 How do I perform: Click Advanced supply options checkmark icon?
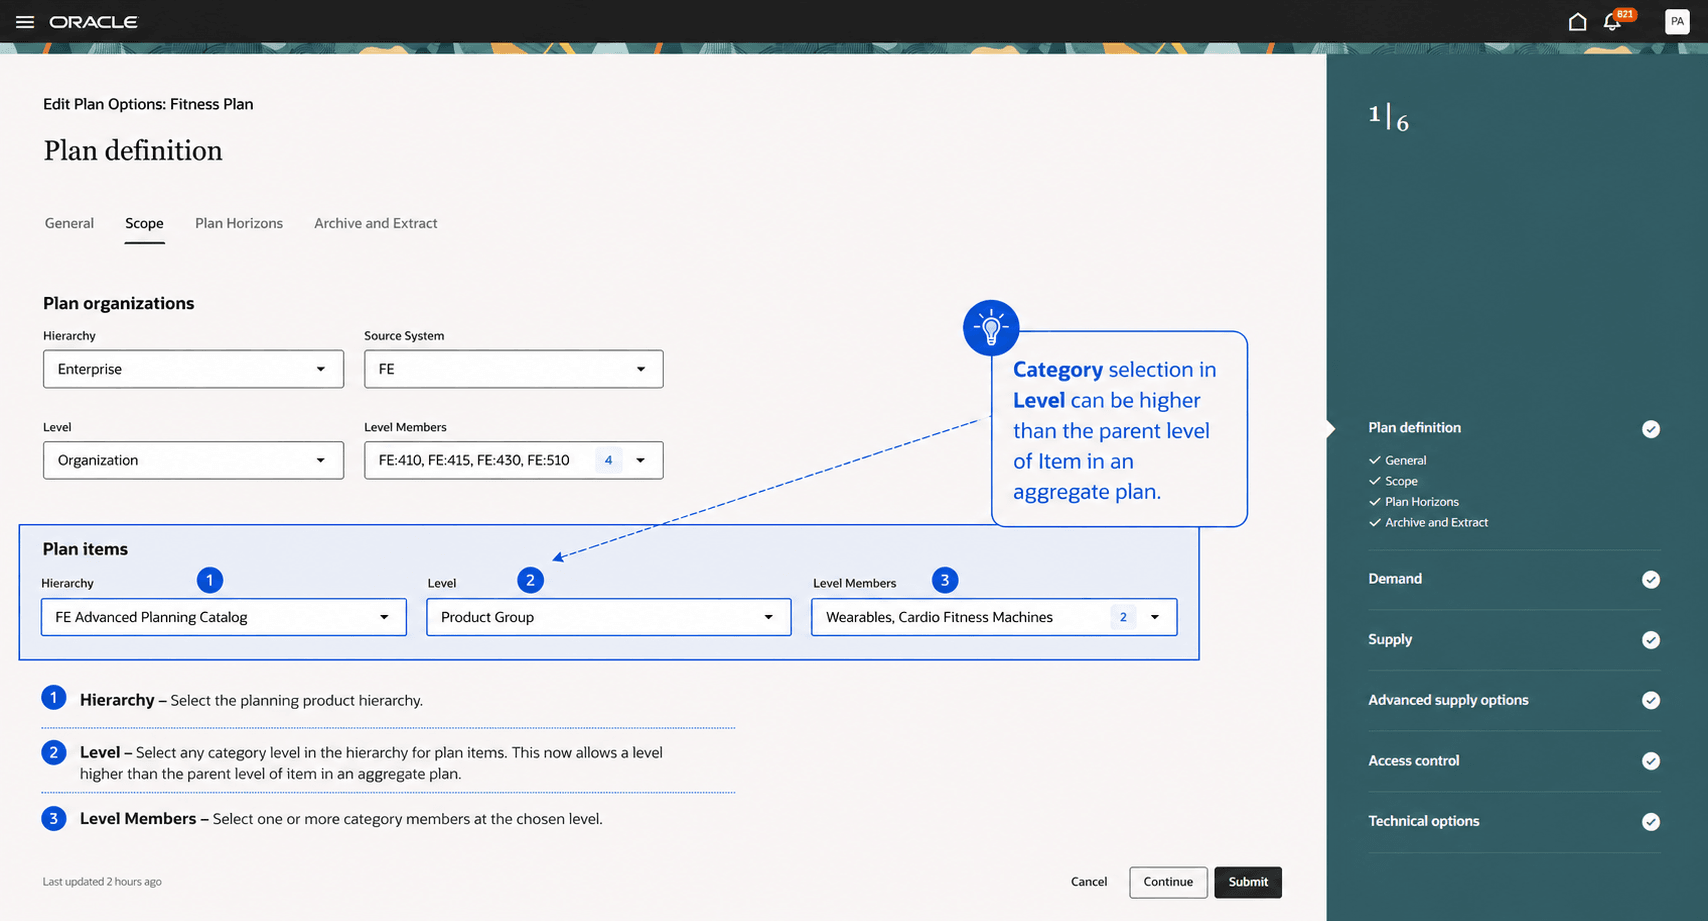[1651, 701]
